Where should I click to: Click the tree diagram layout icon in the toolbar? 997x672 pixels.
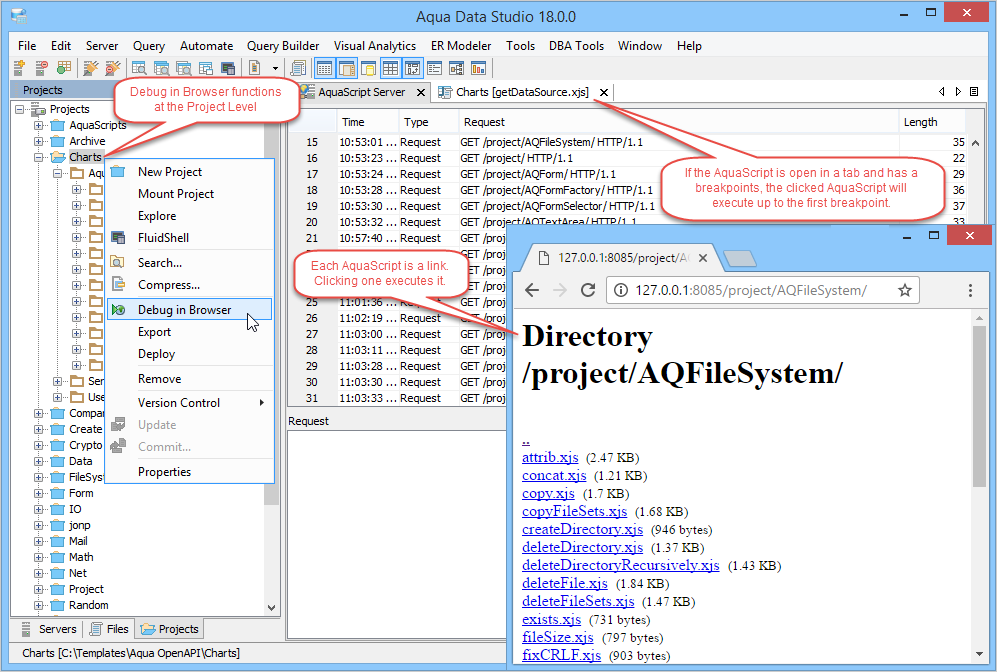(457, 68)
